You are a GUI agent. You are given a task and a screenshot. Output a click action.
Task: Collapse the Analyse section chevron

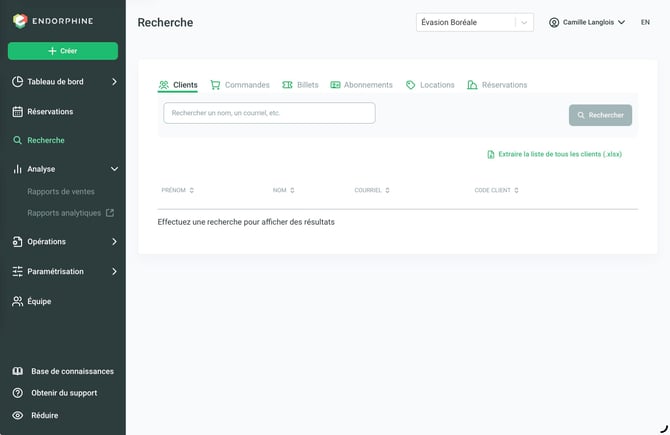pyautogui.click(x=114, y=169)
